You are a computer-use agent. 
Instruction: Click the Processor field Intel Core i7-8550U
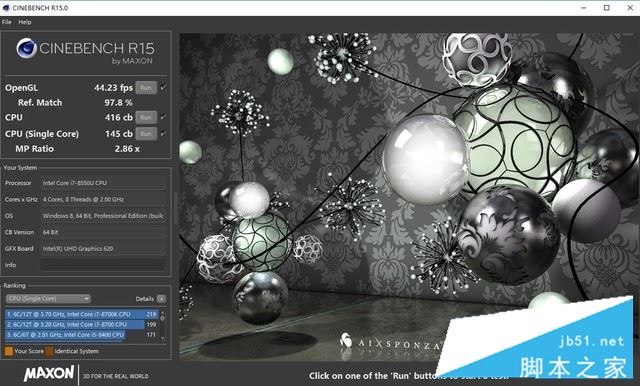pyautogui.click(x=103, y=183)
